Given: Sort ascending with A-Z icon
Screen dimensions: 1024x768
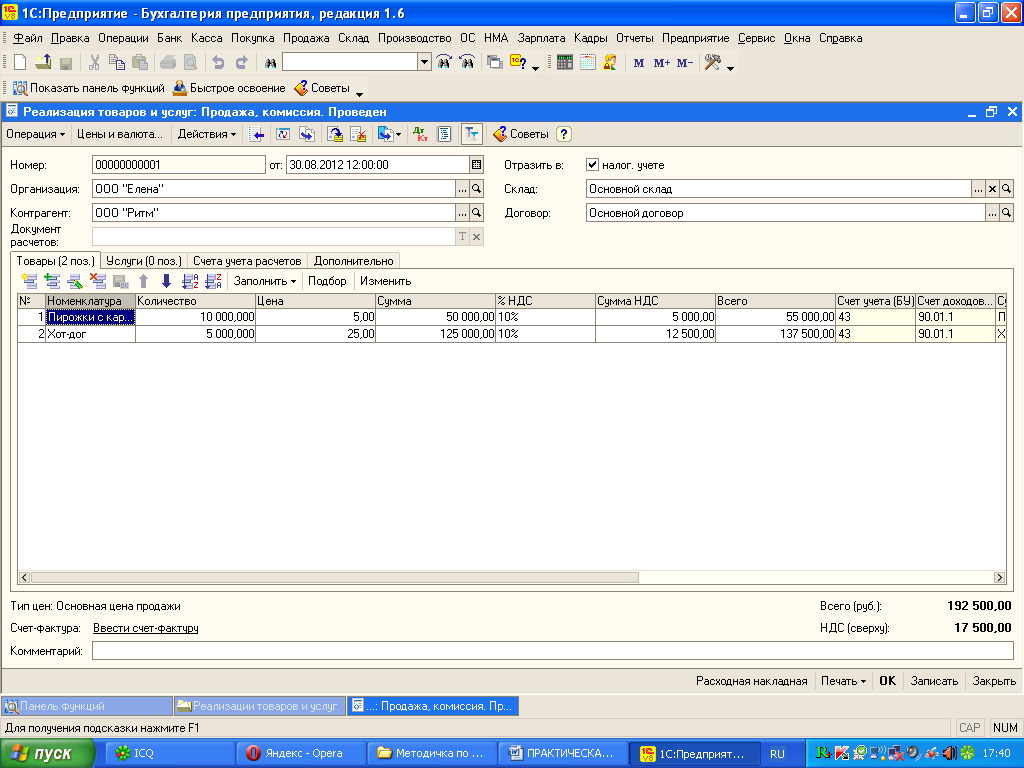Looking at the screenshot, I should click(190, 281).
